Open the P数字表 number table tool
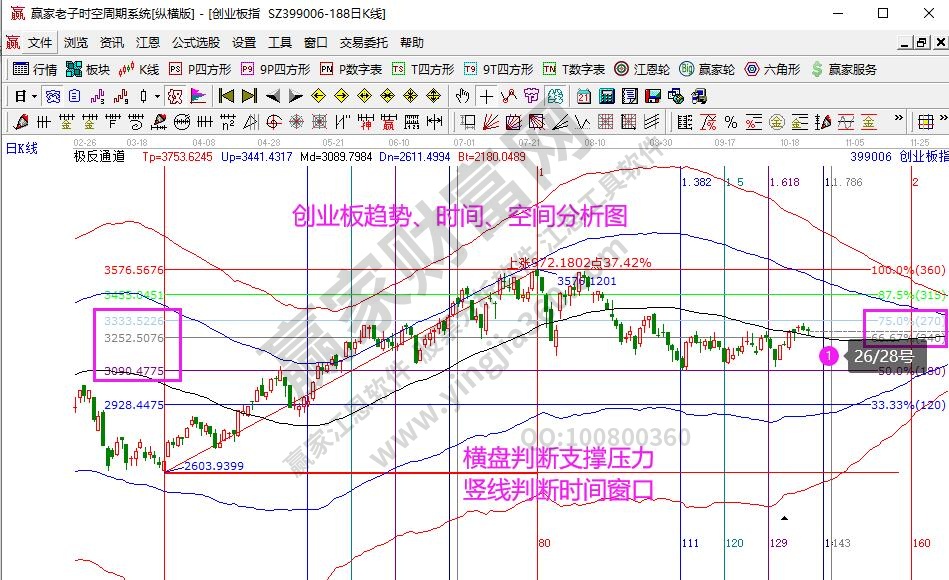This screenshot has height=580, width=949. (350, 69)
